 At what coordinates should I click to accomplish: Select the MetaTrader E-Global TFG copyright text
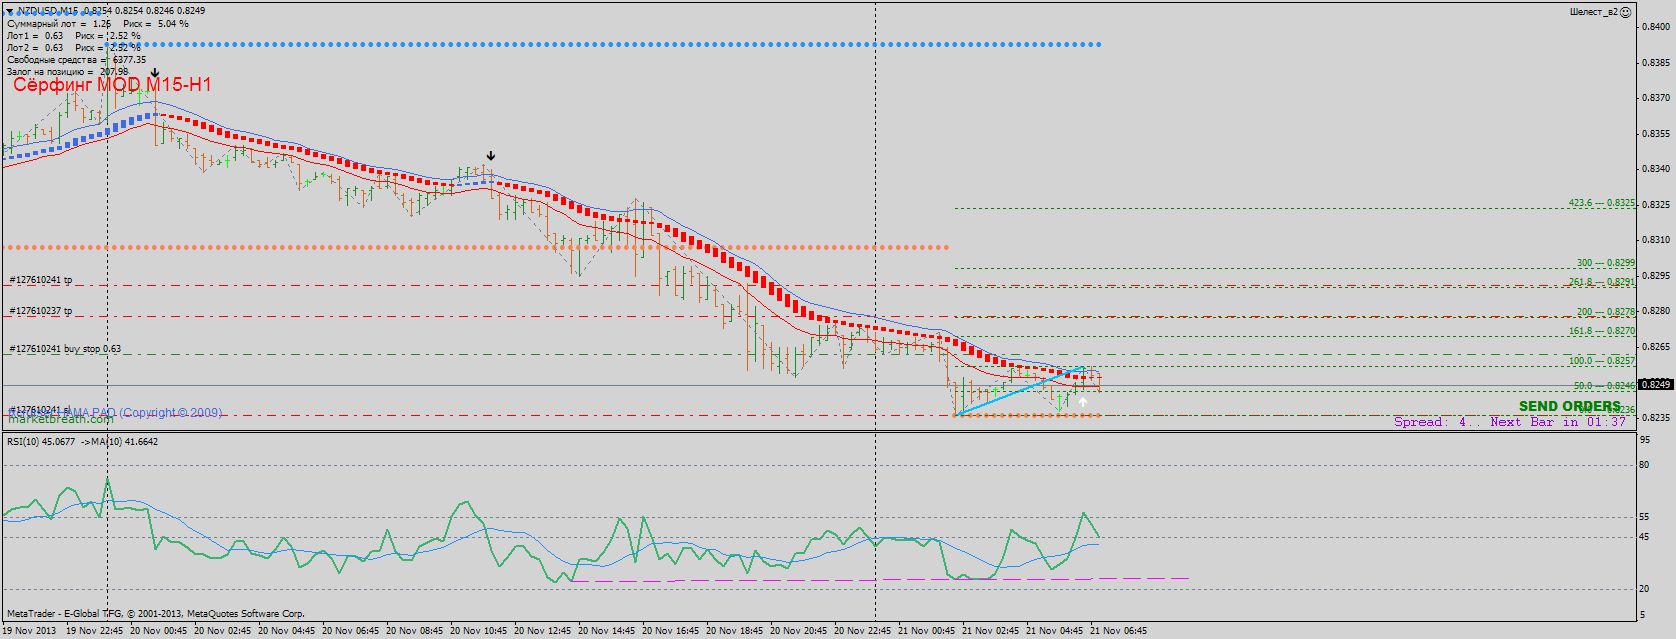click(156, 614)
